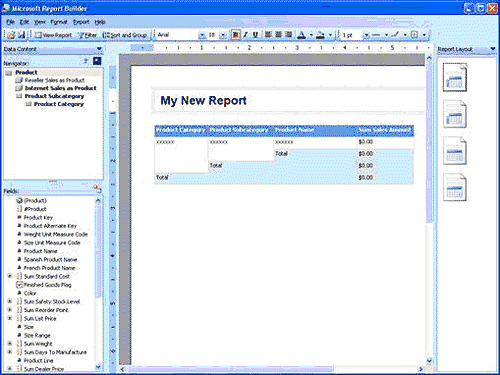
Task: Expand the Sum Reorder Point field
Action: [x=10, y=310]
